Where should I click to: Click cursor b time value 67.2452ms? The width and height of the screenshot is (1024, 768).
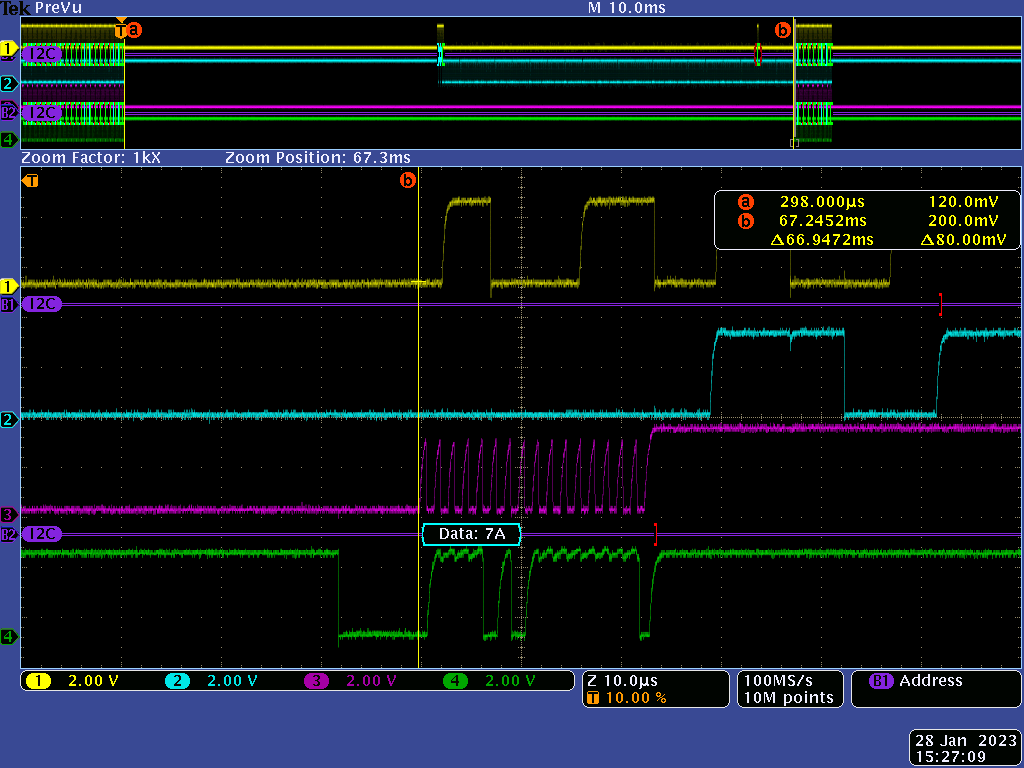(823, 221)
